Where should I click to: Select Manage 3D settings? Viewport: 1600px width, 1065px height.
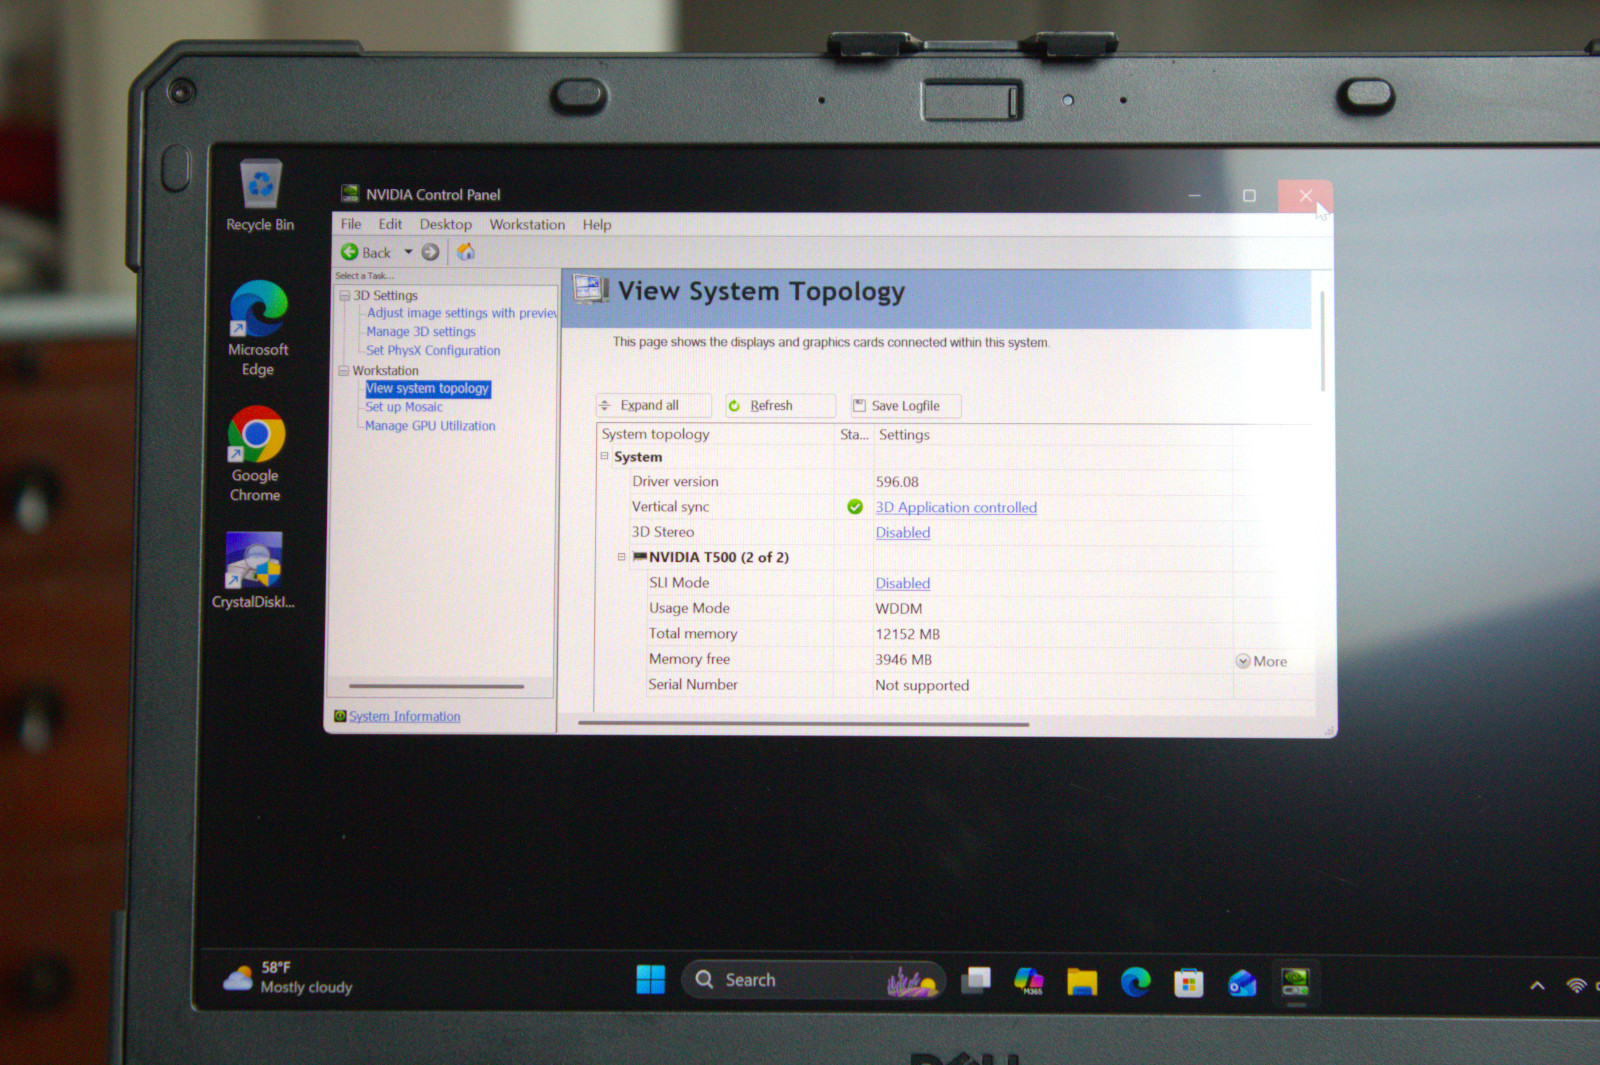421,332
